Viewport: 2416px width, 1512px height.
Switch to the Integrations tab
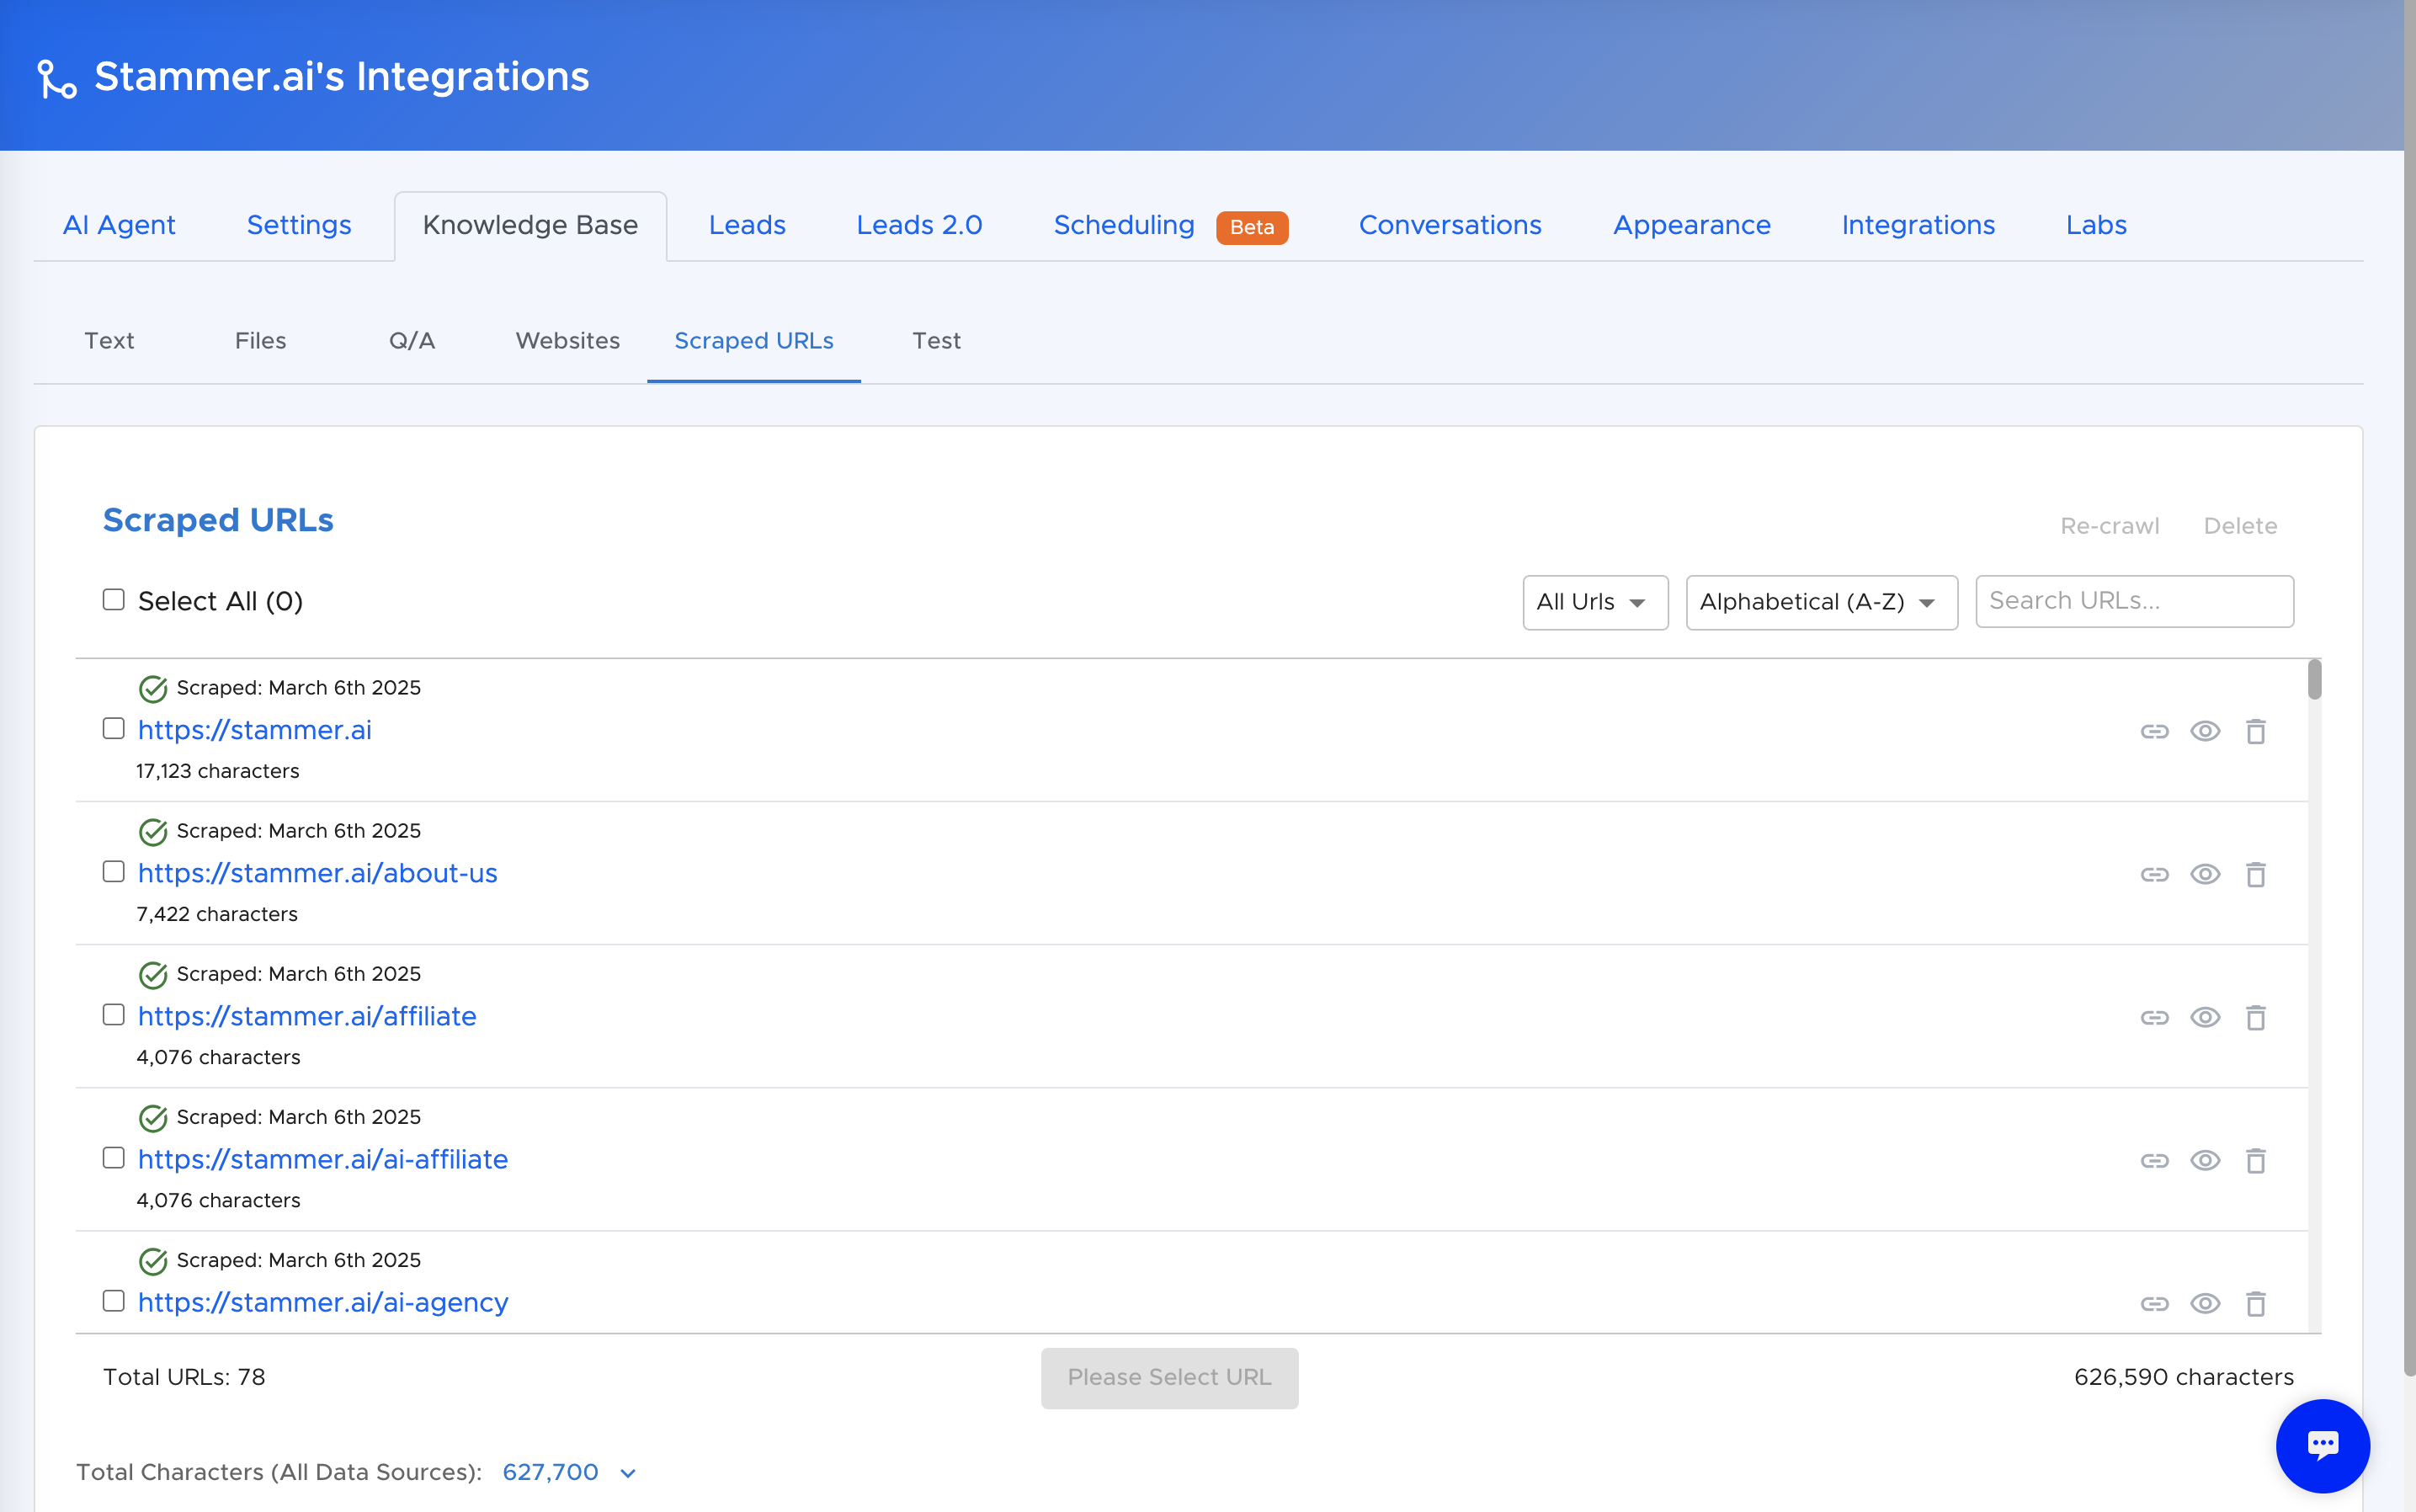1918,225
